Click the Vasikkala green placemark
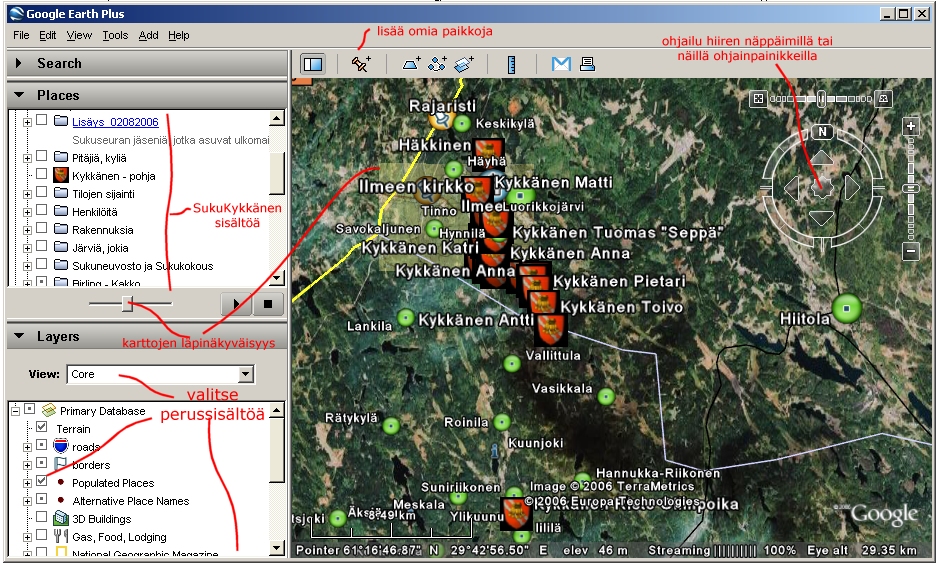This screenshot has width=936, height=563. [x=606, y=396]
